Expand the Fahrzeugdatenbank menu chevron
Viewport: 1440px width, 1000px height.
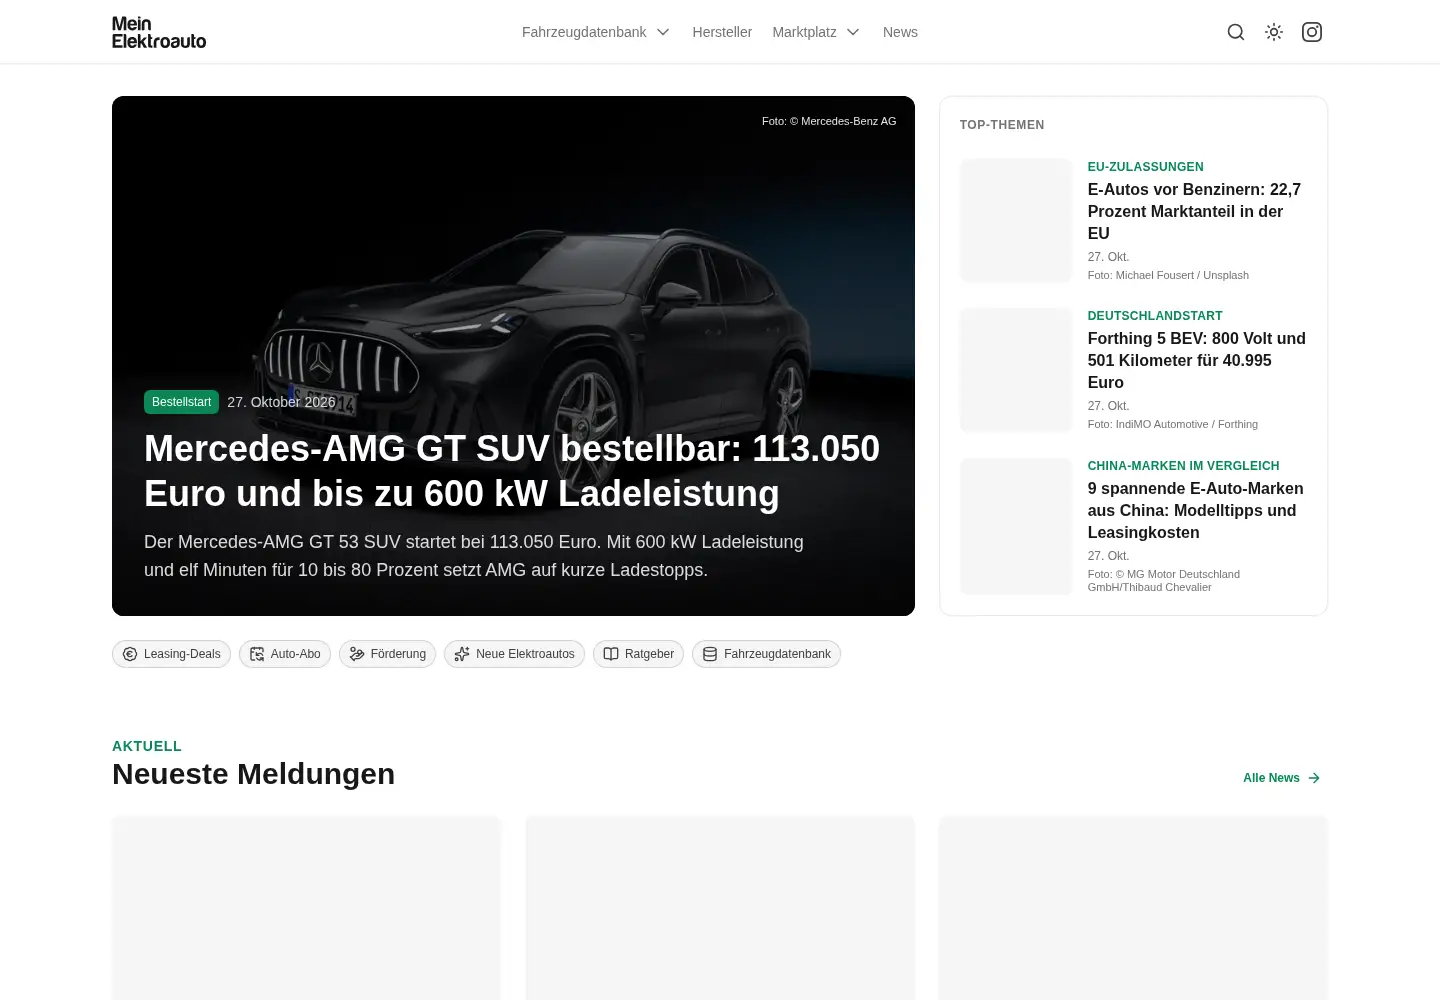click(x=663, y=32)
